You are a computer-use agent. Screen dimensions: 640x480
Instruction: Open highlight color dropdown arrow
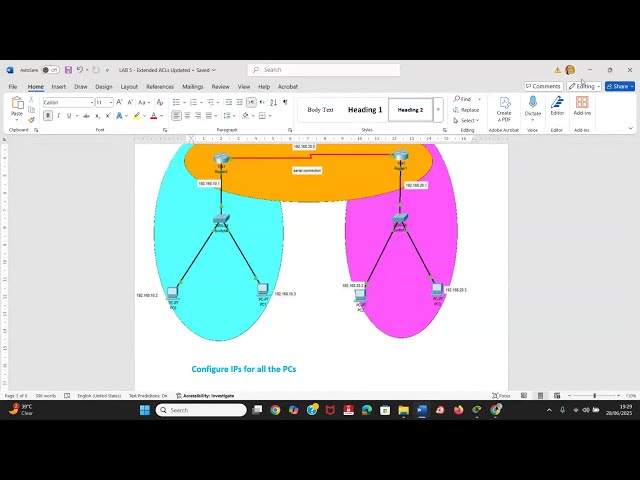144,116
